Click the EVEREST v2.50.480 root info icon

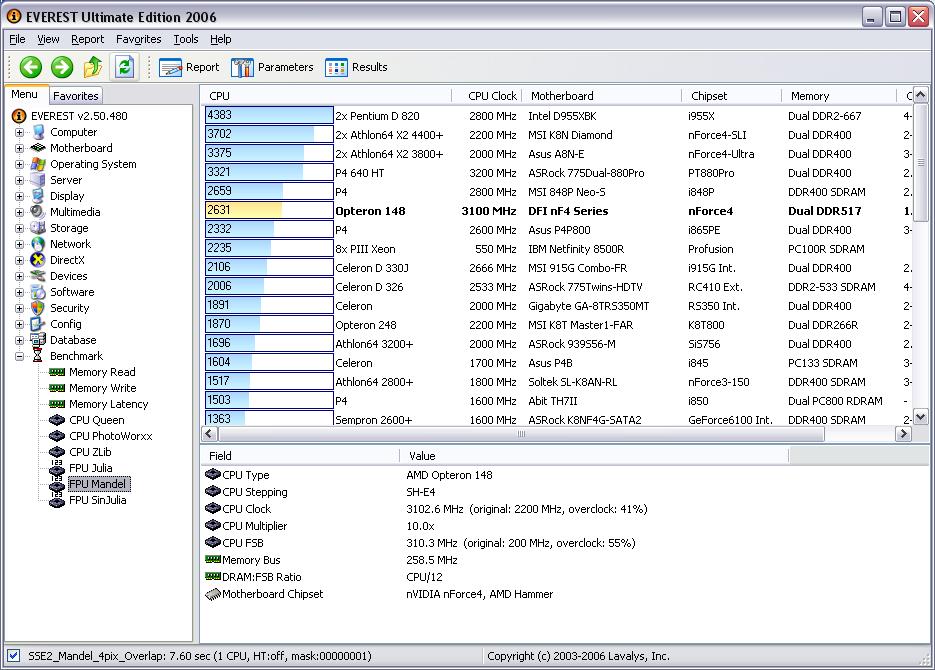click(x=19, y=116)
